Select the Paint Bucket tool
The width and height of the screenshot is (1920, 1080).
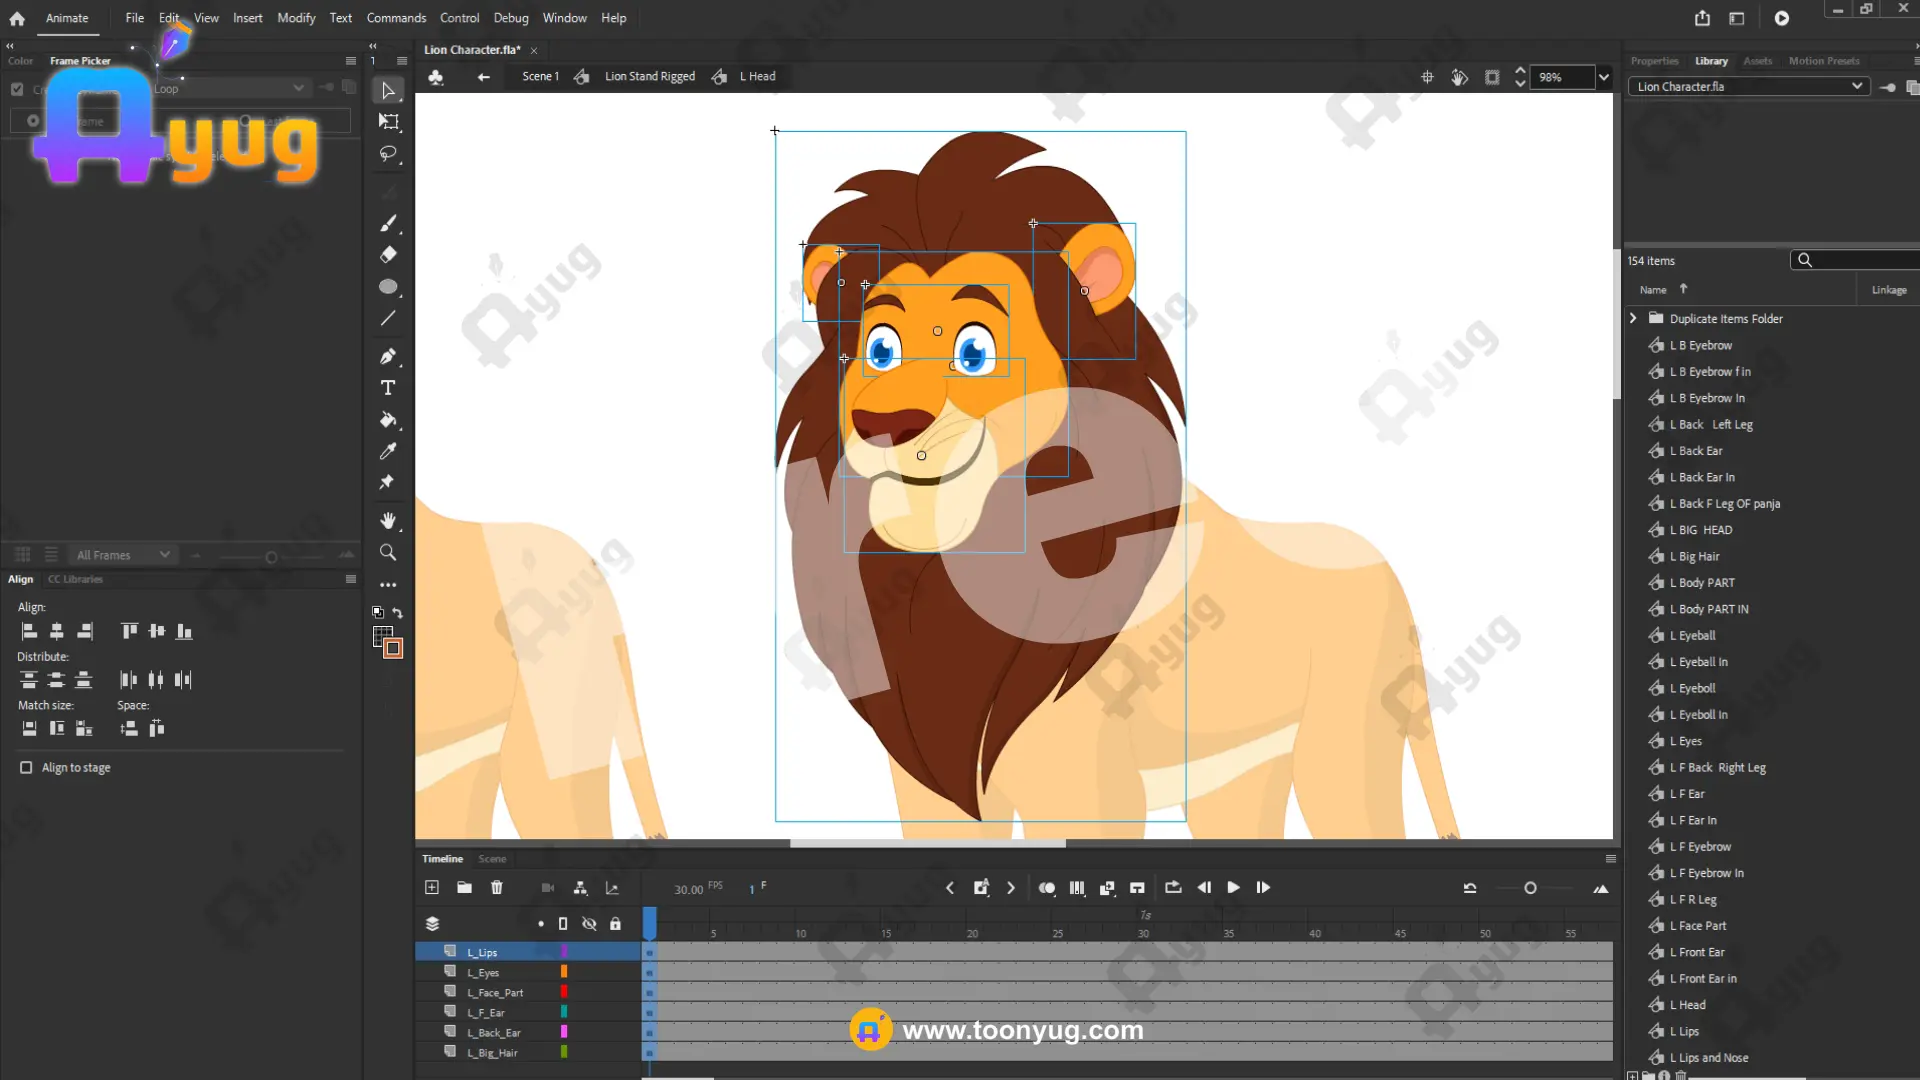[x=388, y=420]
